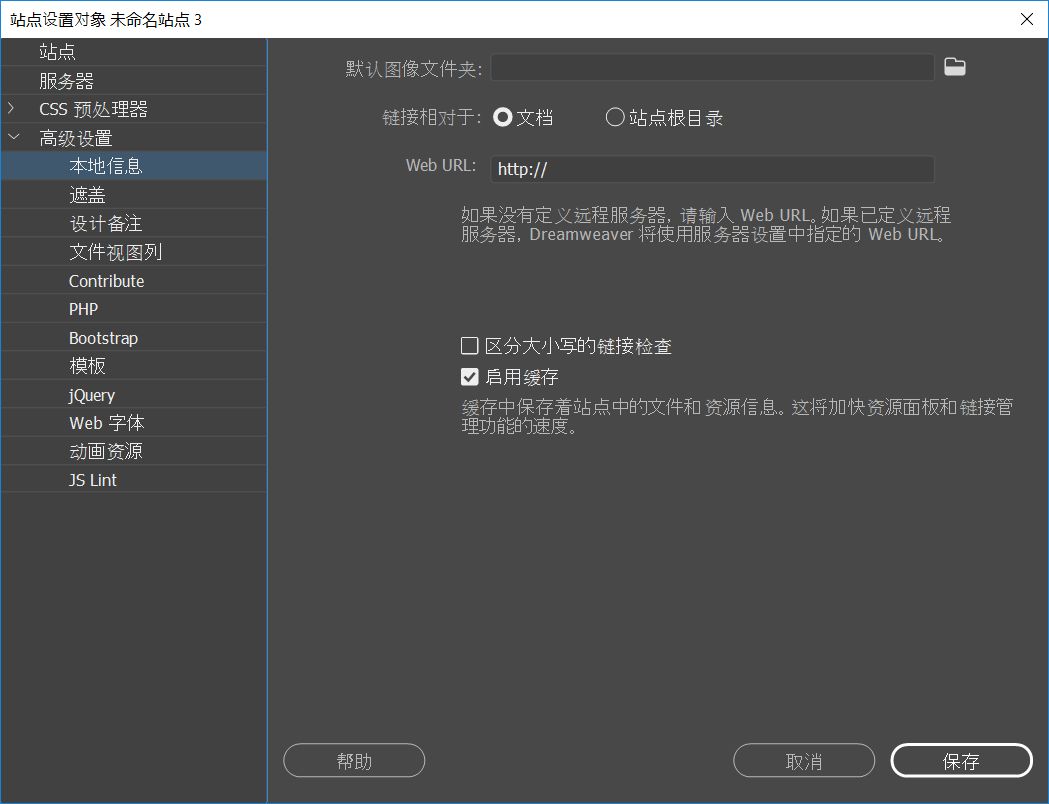Open the PHP settings page
The height and width of the screenshot is (804, 1049).
[134, 309]
